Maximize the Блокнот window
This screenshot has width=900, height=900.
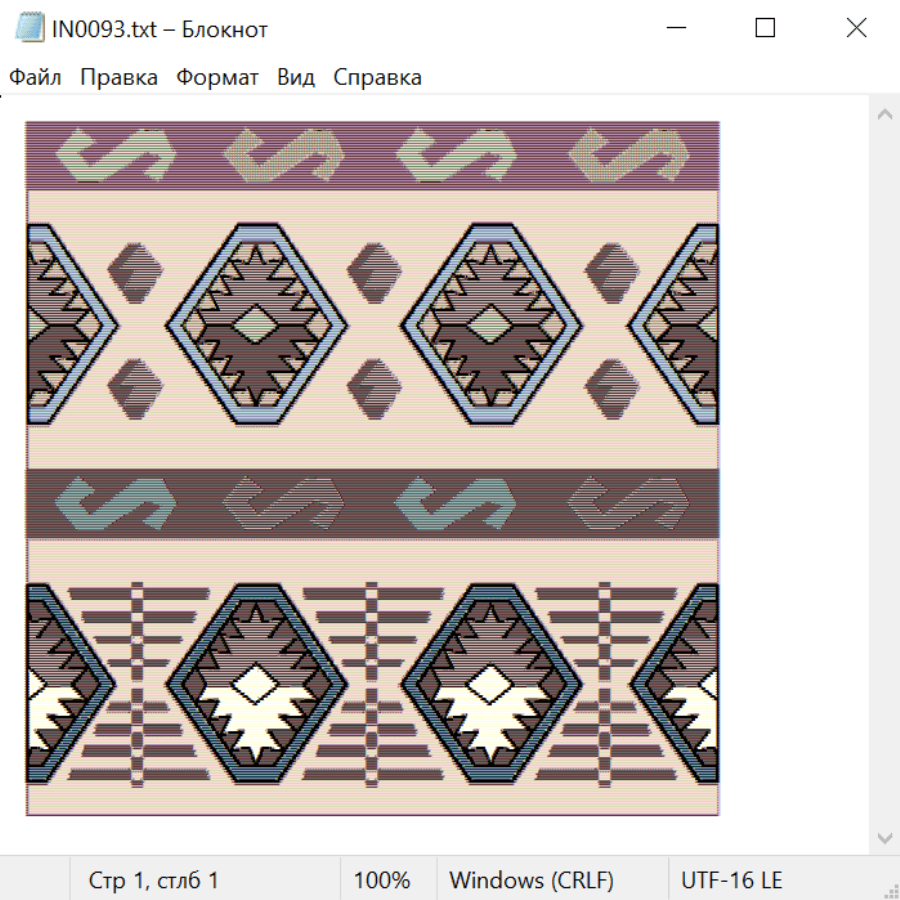tap(765, 28)
